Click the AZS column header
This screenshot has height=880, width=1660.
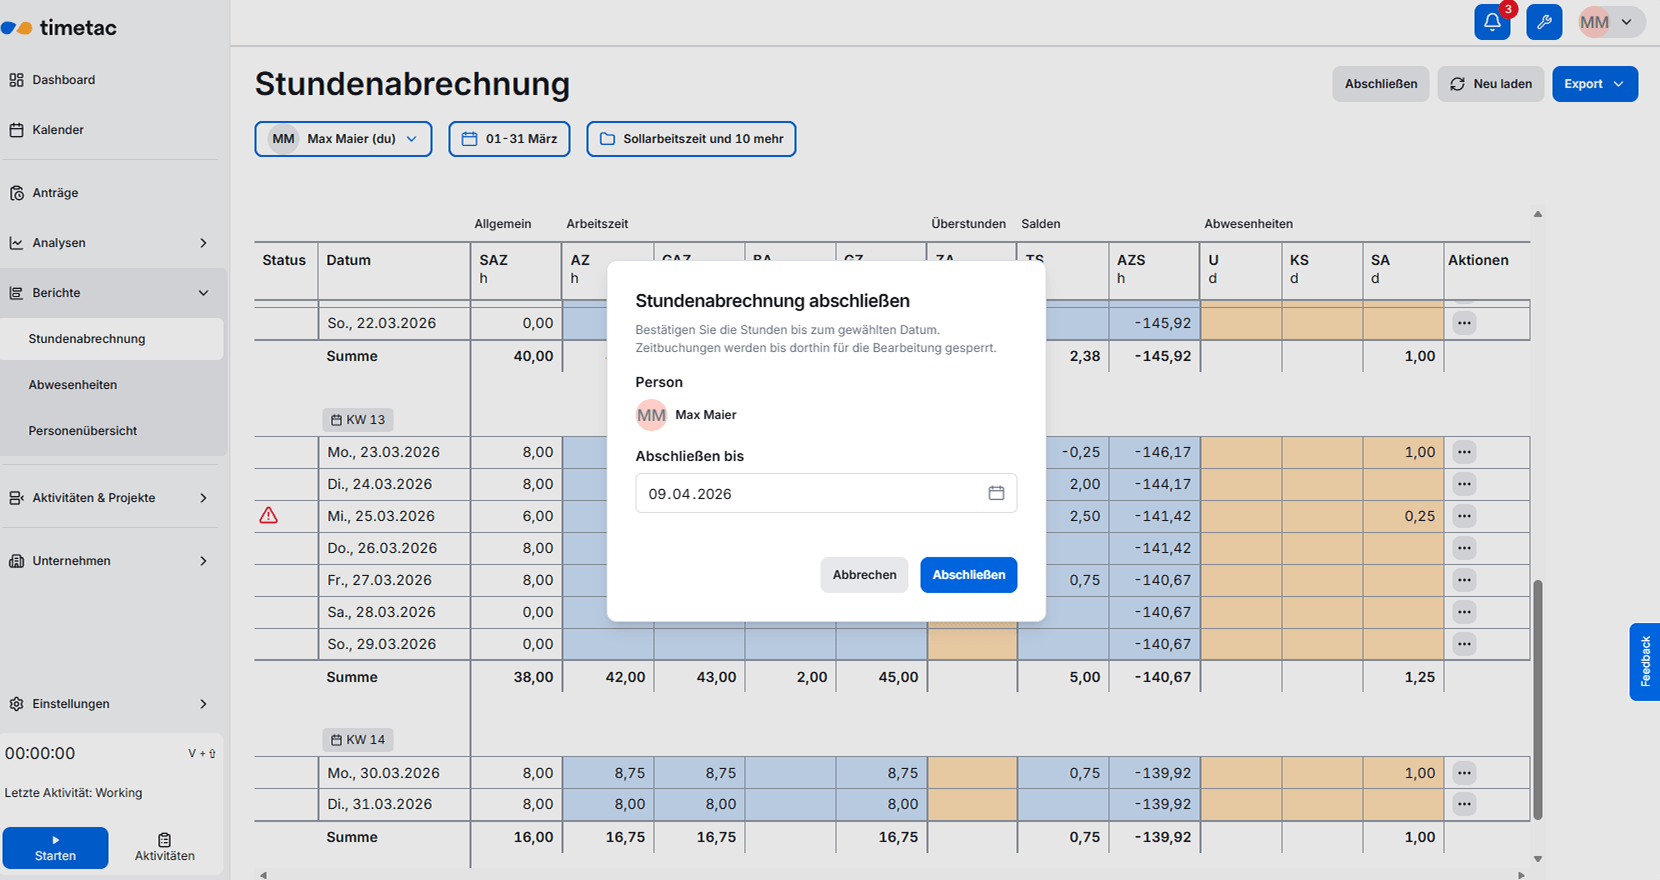click(x=1154, y=269)
